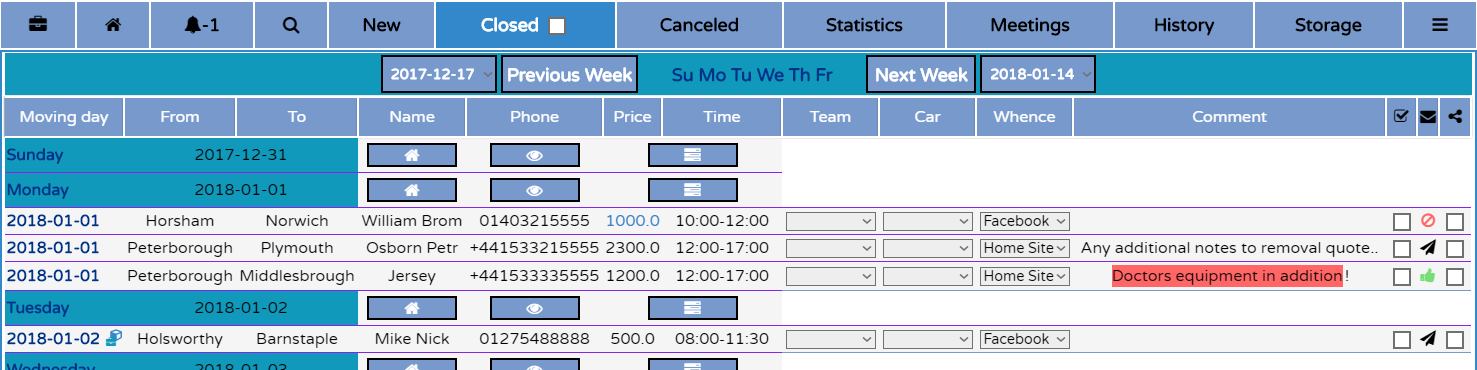
Task: Click the Previous Week button
Action: tap(569, 75)
